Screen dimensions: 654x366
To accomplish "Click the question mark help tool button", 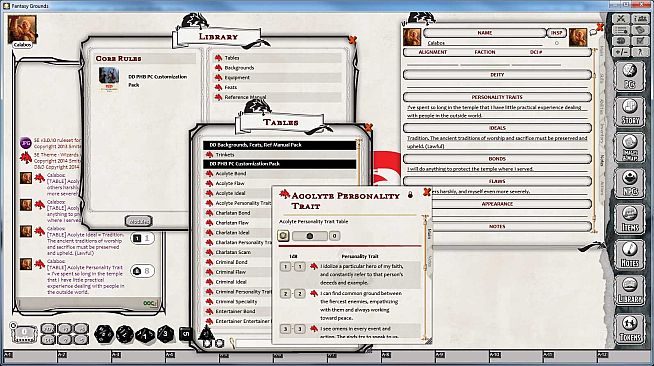I will coord(640,52).
